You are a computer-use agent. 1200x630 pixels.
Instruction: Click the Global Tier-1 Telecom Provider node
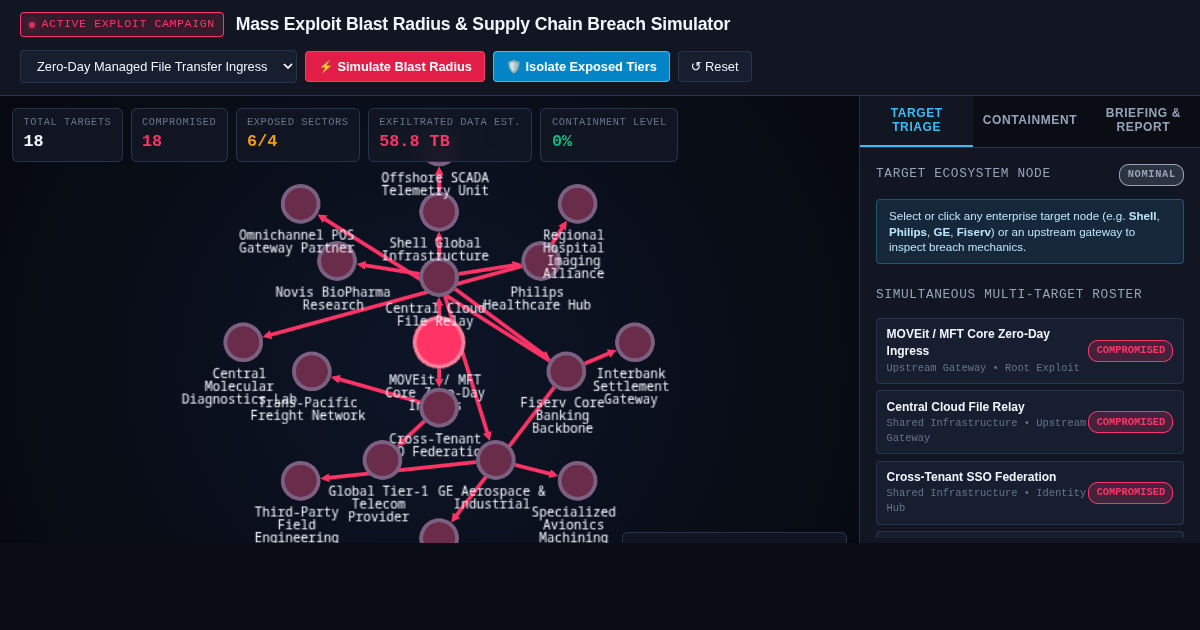click(x=382, y=460)
